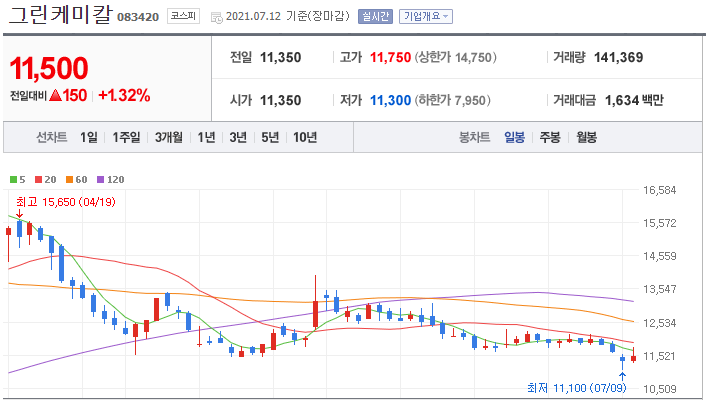
Task: Switch to 주봉 weekly candle chart
Action: 550,137
